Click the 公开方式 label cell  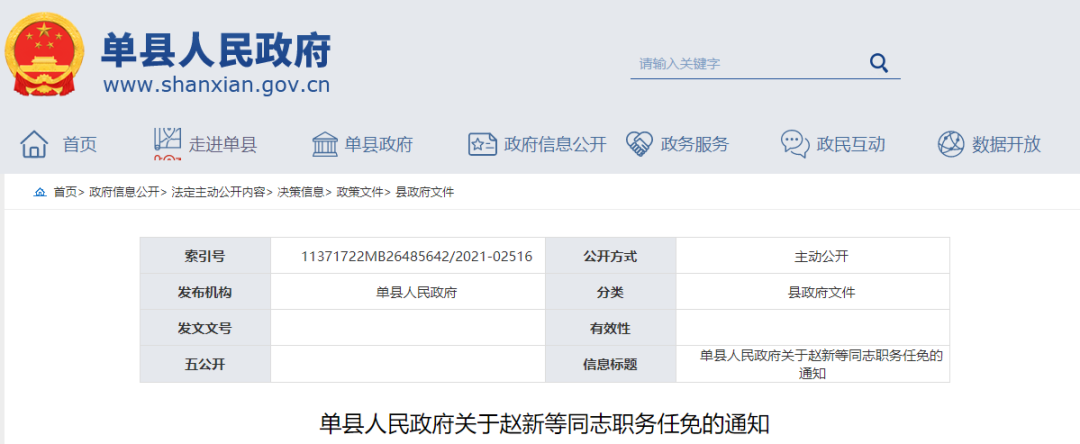pyautogui.click(x=610, y=256)
